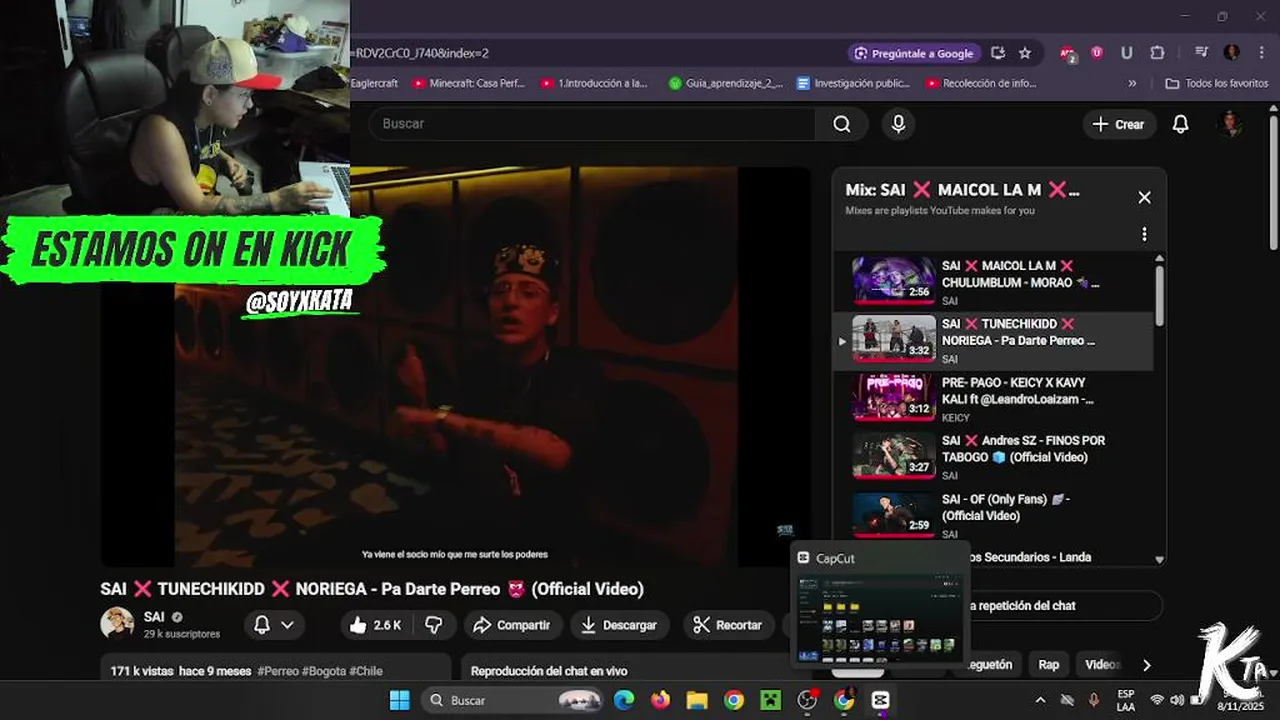Open Chrome three-dot menu

[1260, 53]
